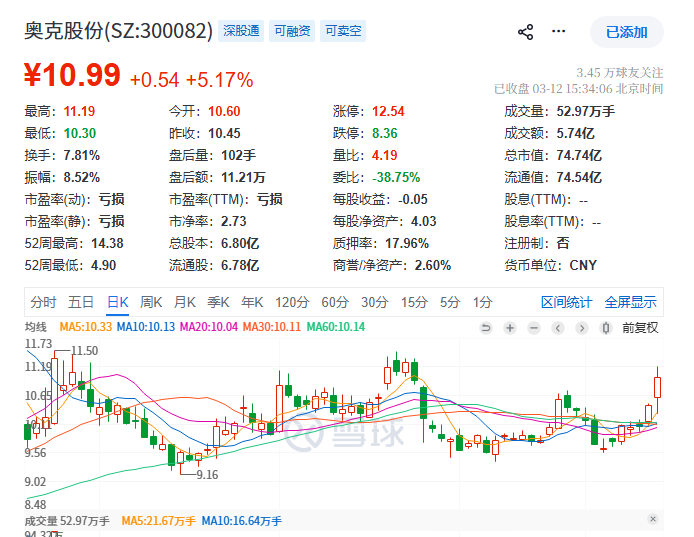Click the volume MA10:16.64万手 label
The height and width of the screenshot is (537, 694).
(242, 521)
